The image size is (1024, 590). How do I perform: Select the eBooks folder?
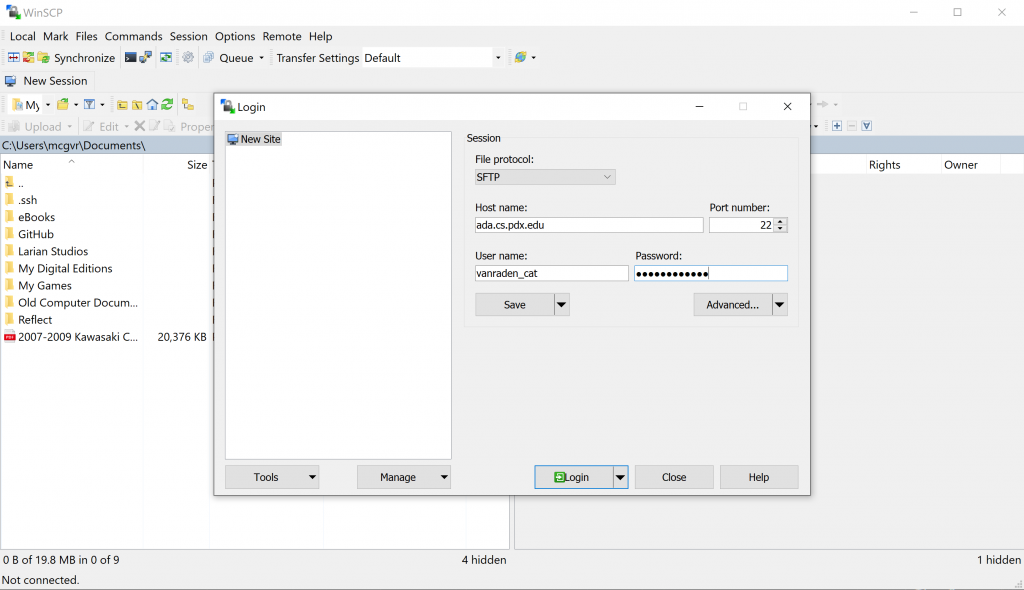[x=37, y=217]
